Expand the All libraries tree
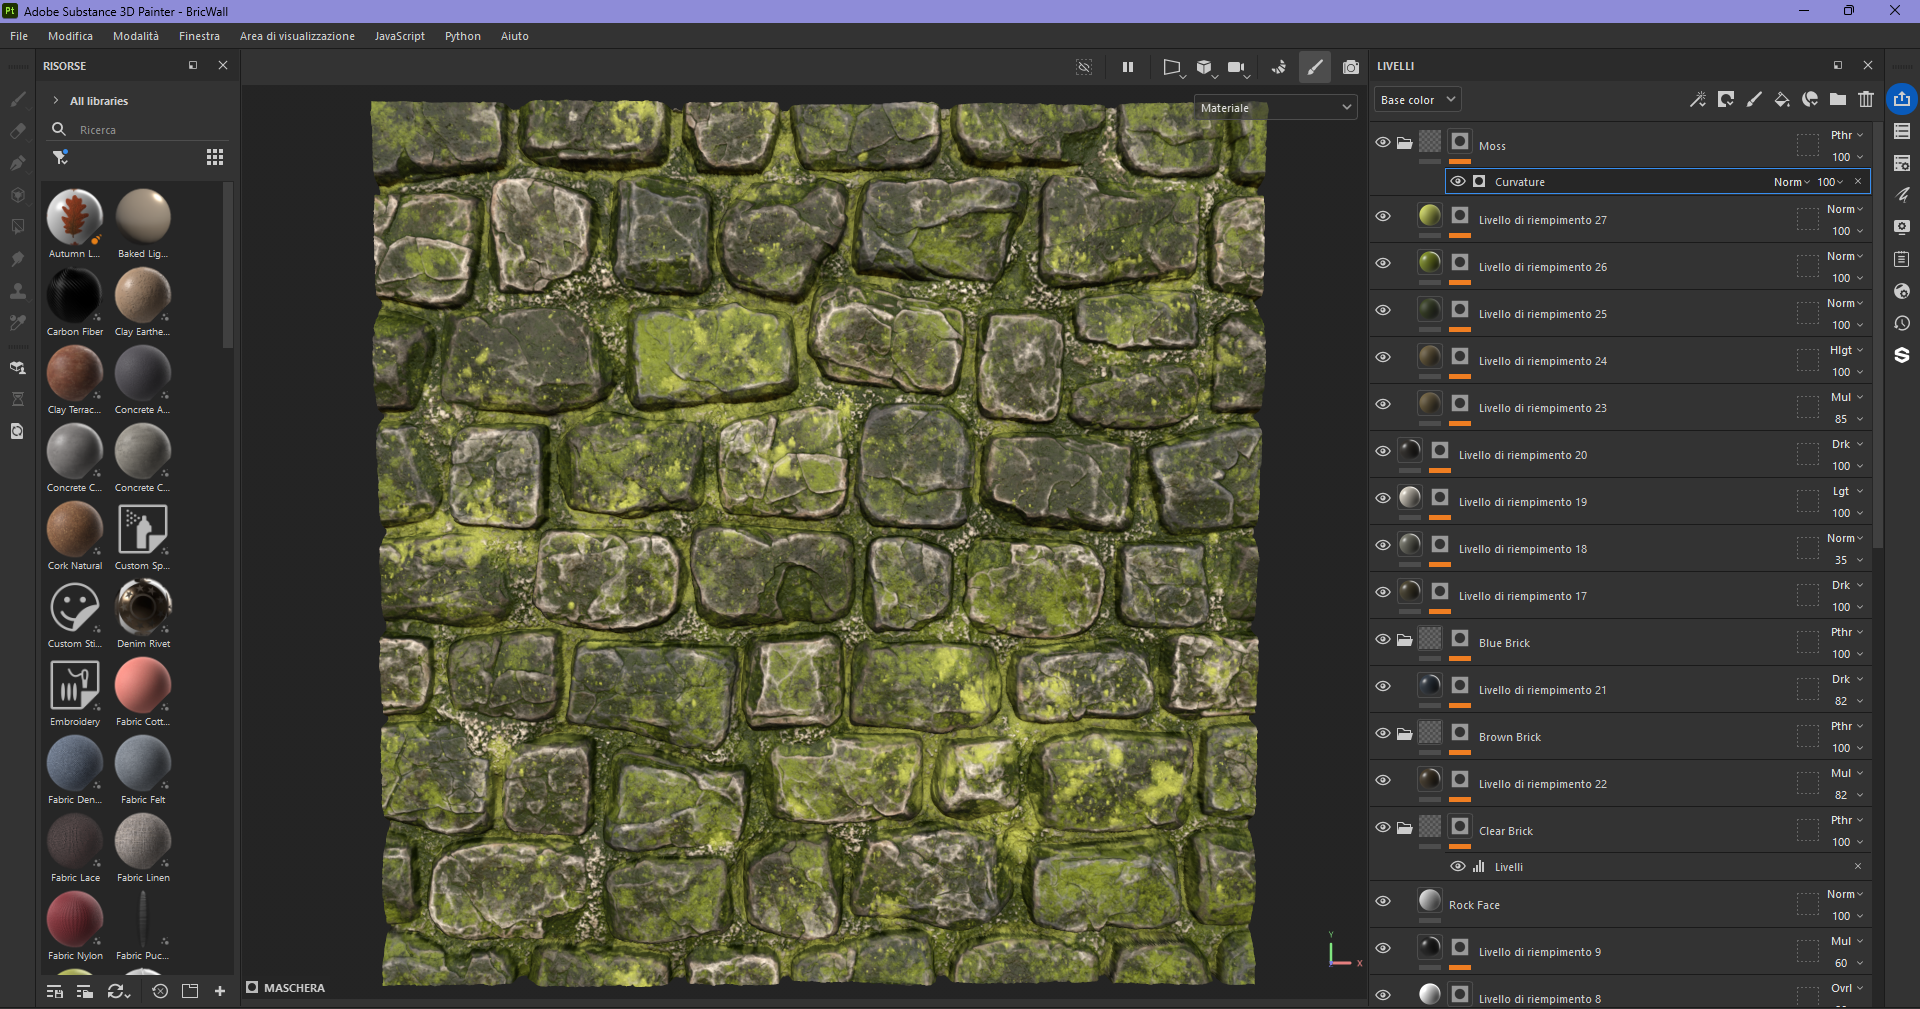The image size is (1920, 1009). click(x=56, y=101)
